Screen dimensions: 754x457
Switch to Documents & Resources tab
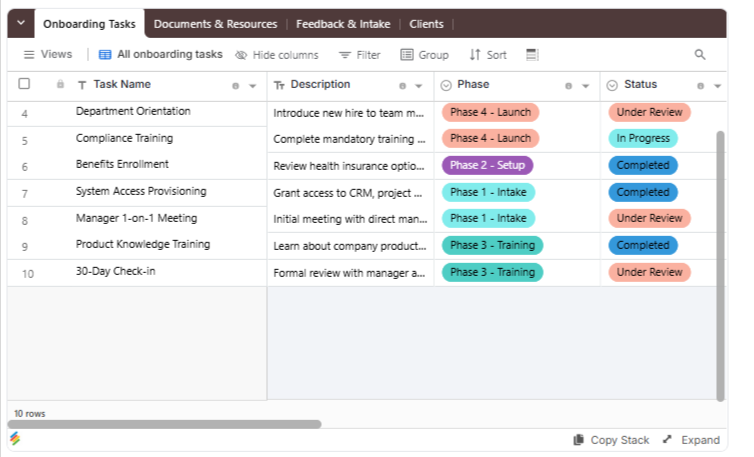(x=215, y=24)
